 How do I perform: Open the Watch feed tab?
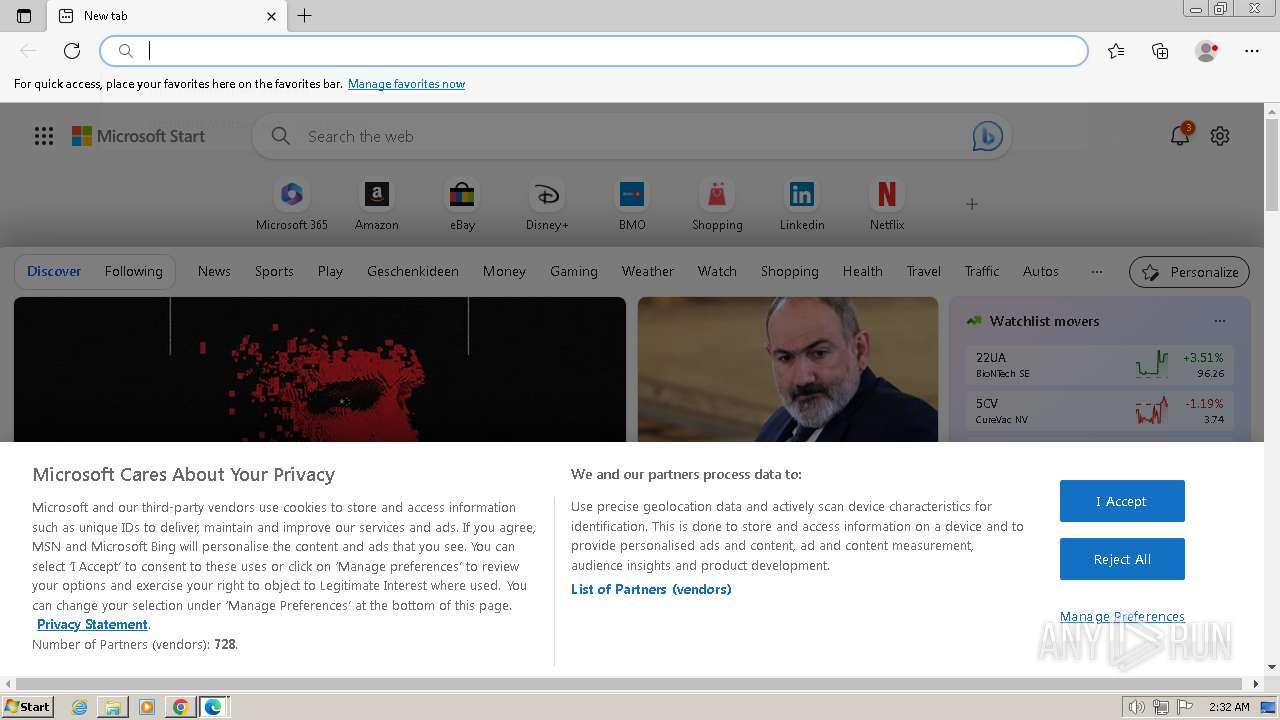click(717, 271)
